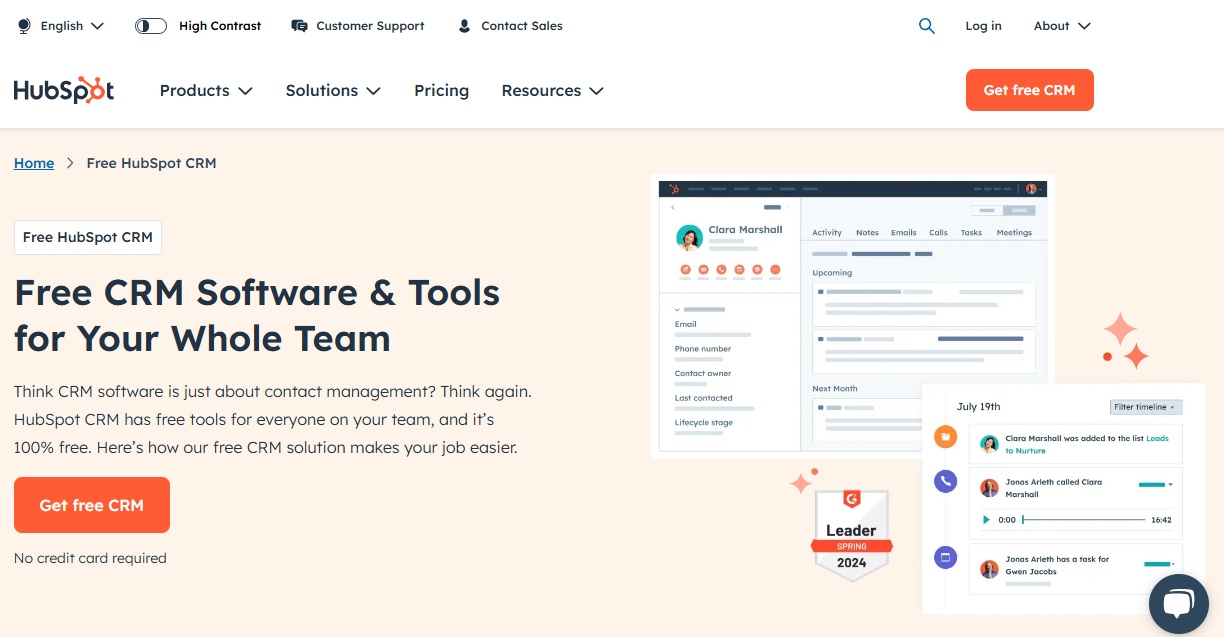Click the 'Contact owner' field label
The height and width of the screenshot is (637, 1224).
pos(703,374)
